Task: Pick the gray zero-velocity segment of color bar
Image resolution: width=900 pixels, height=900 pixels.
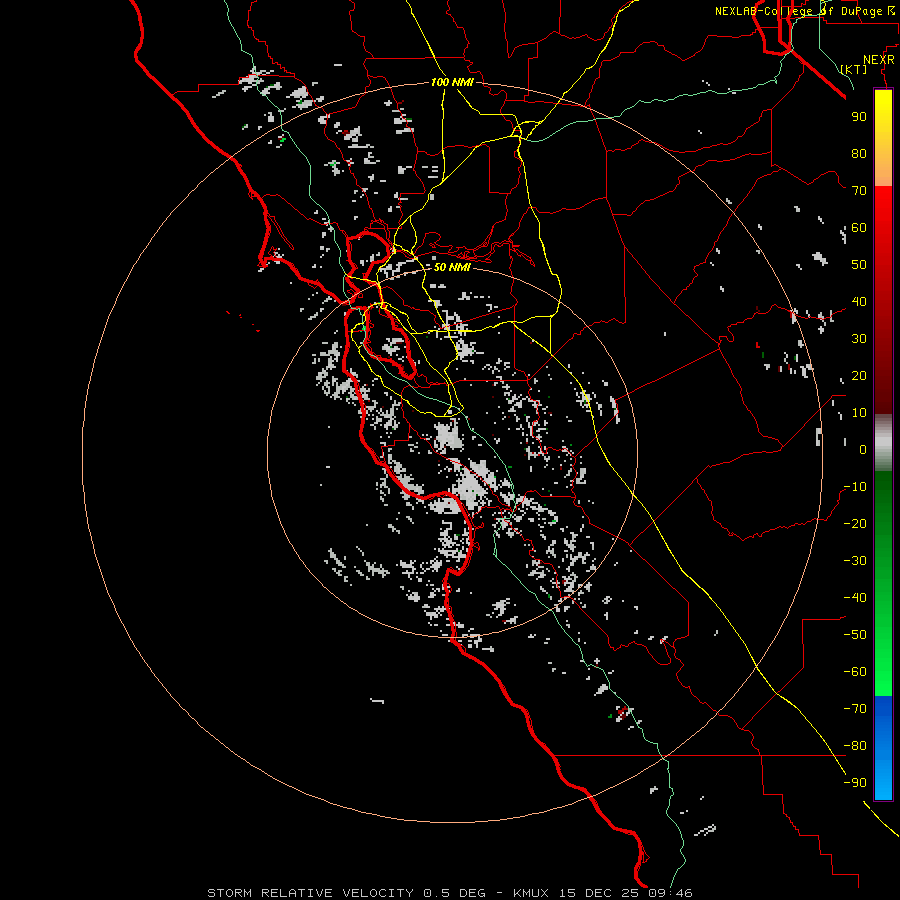Action: [883, 442]
